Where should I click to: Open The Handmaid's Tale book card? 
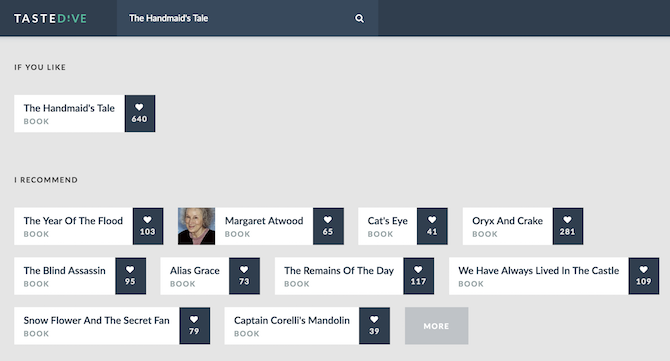pyautogui.click(x=69, y=114)
